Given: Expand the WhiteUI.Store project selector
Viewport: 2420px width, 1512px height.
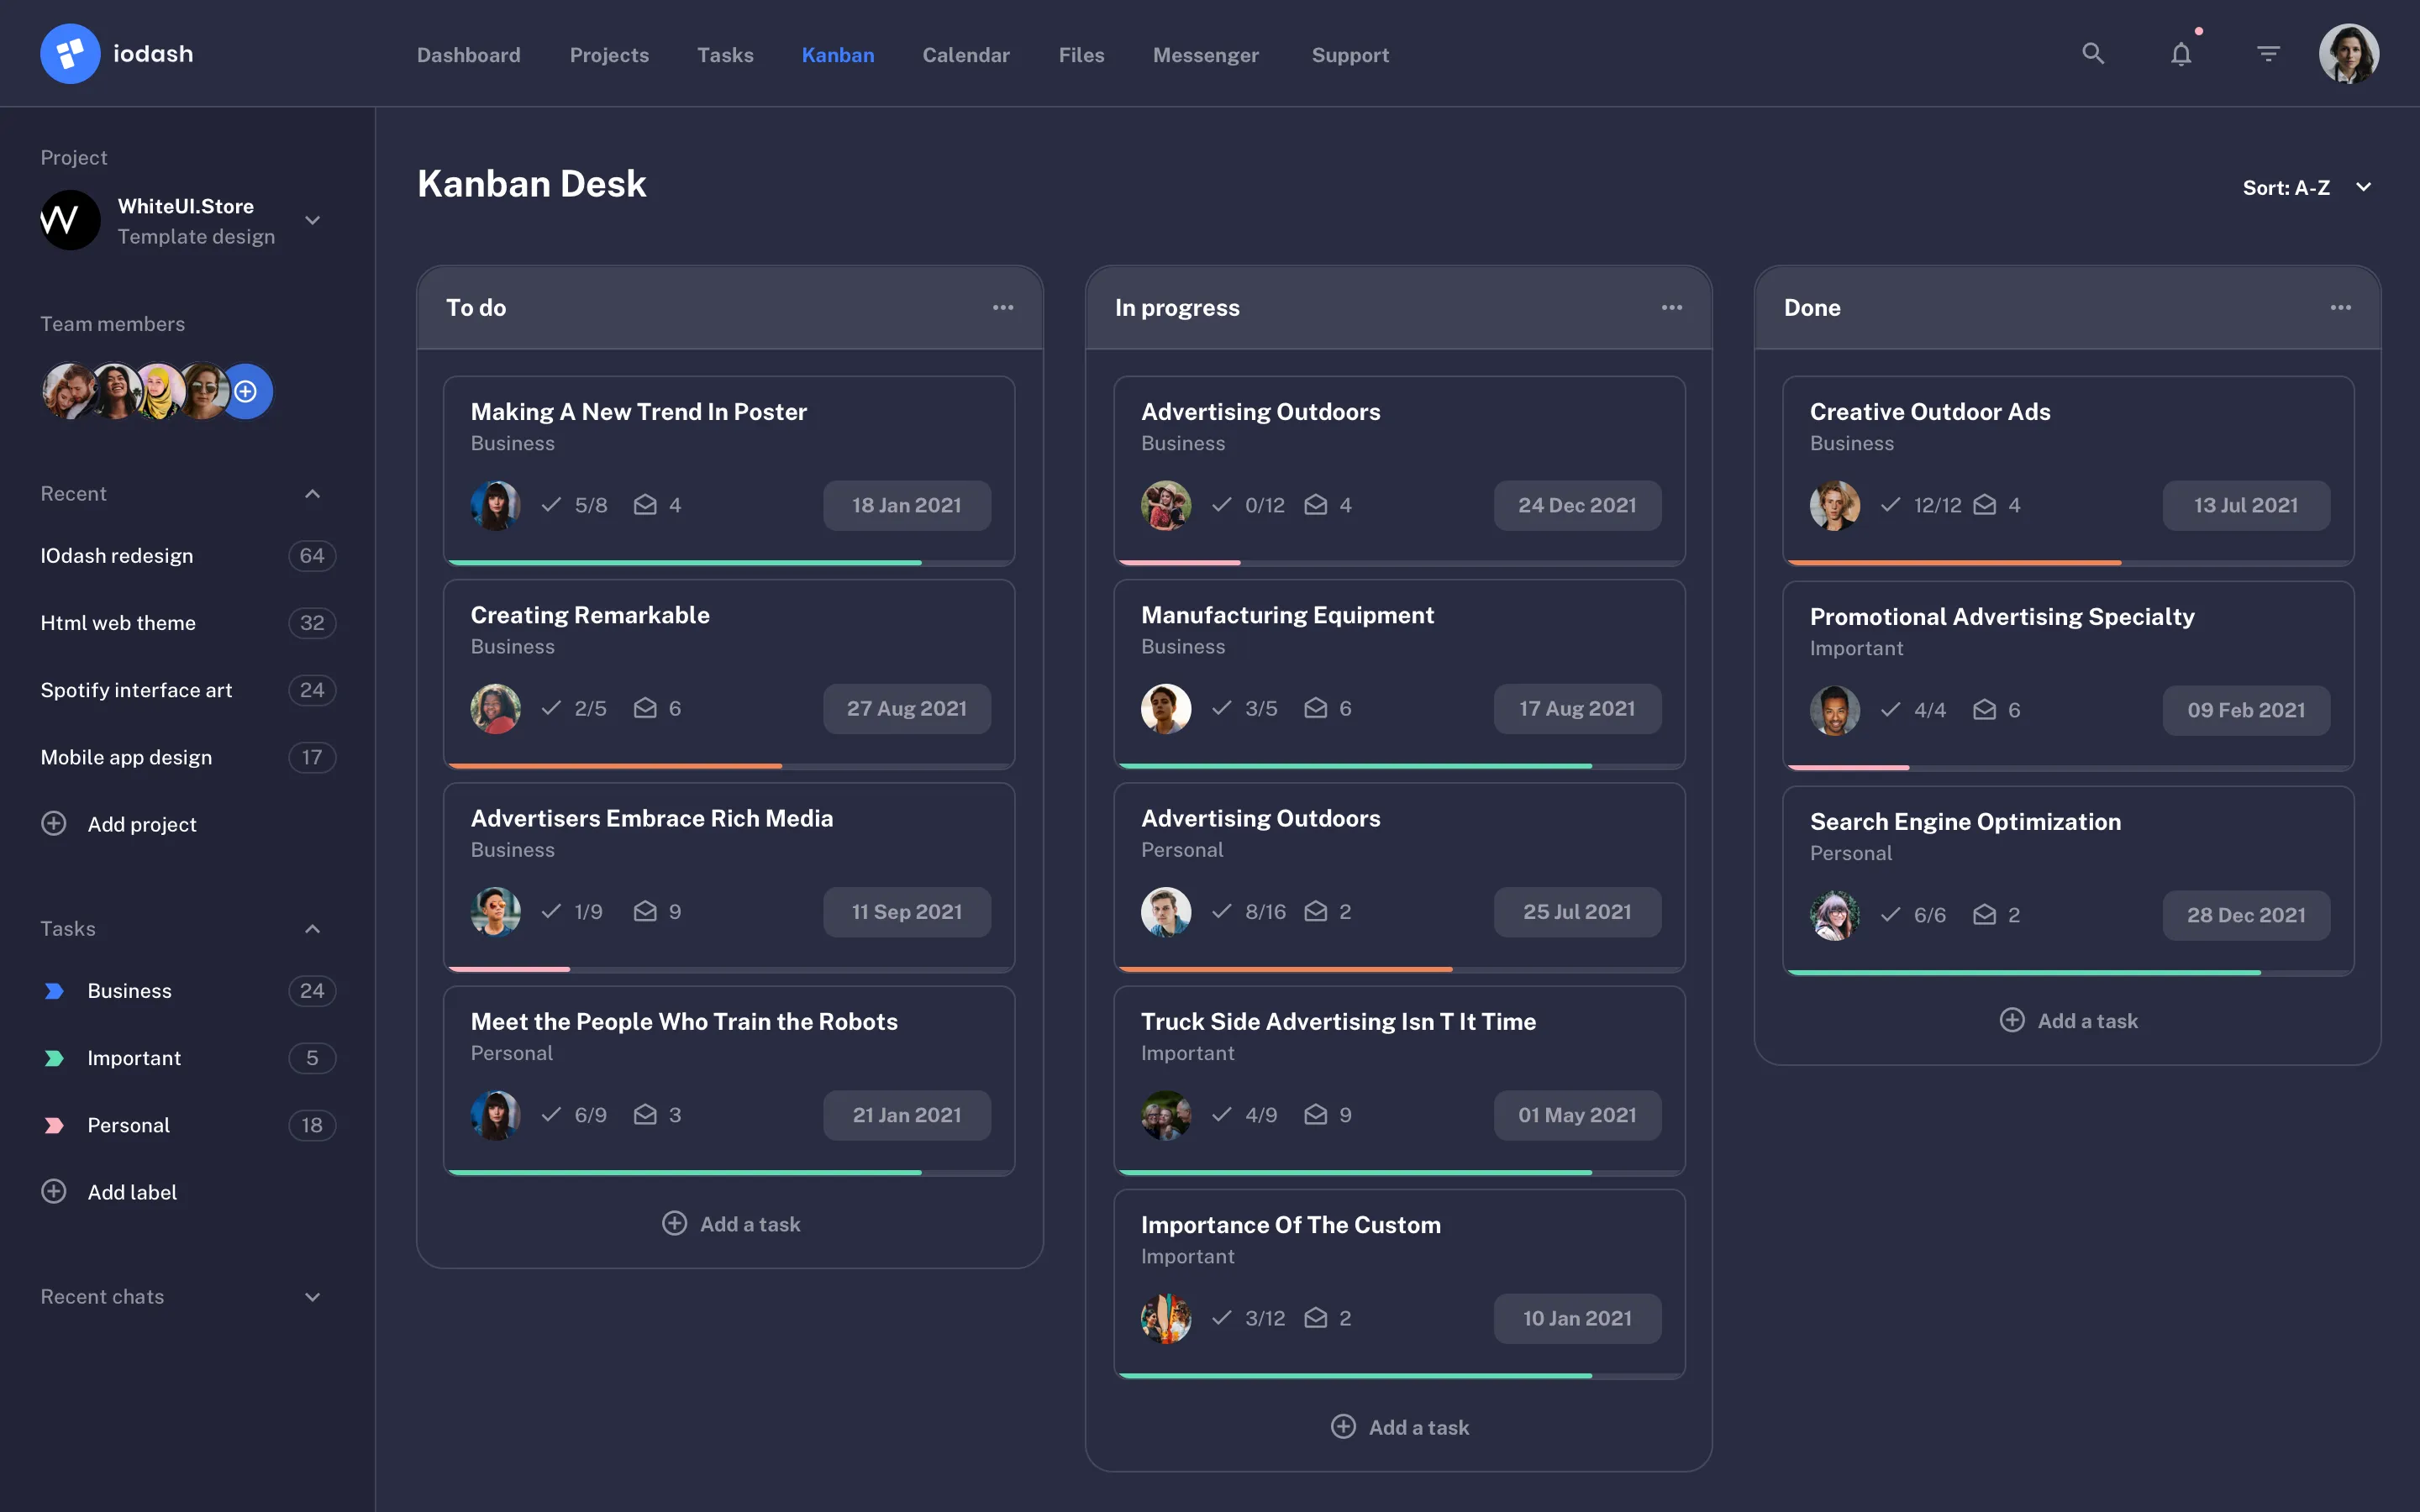Looking at the screenshot, I should (x=312, y=221).
